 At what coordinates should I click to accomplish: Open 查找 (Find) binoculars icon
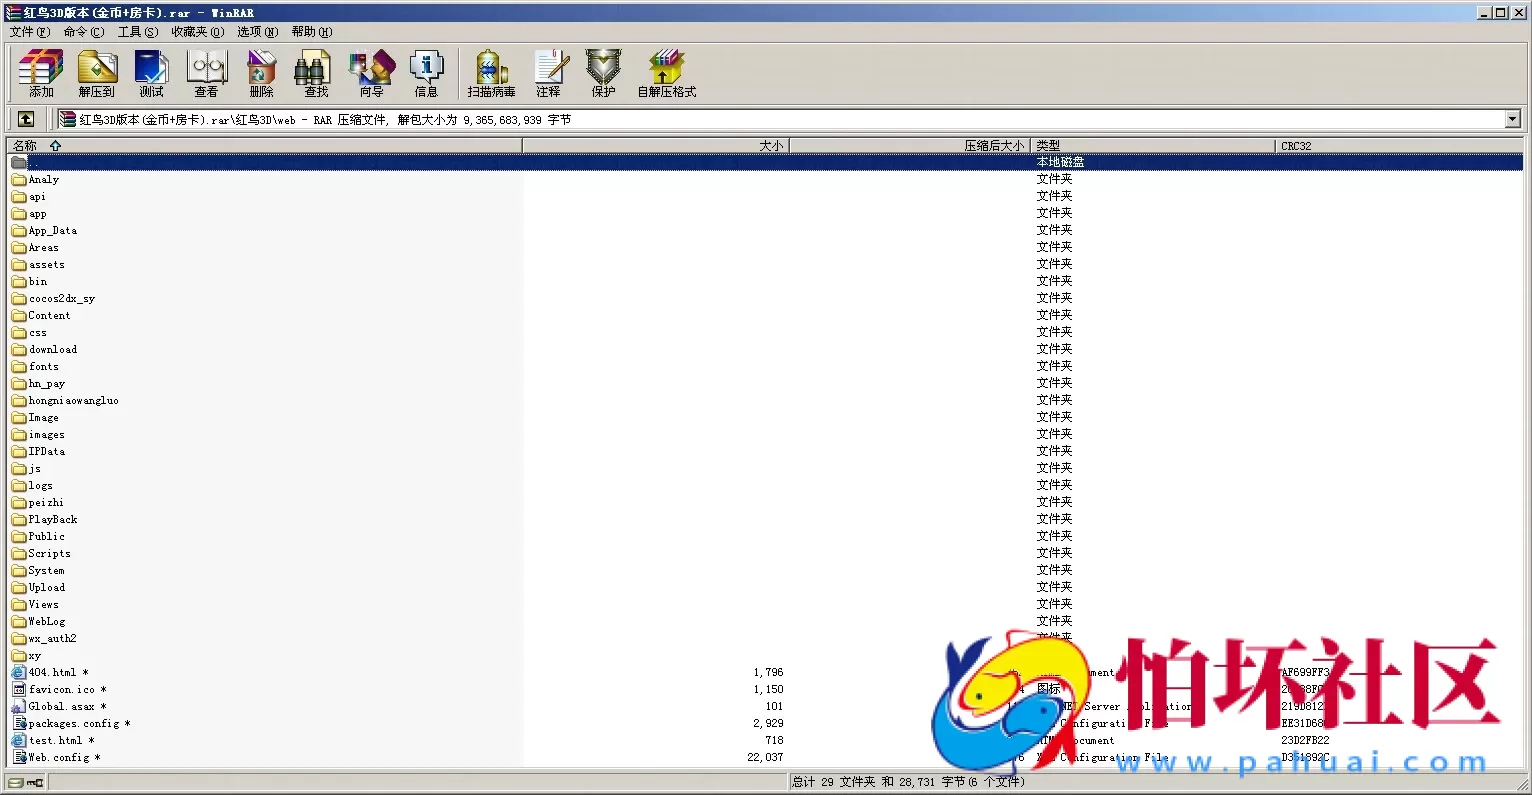(x=316, y=73)
